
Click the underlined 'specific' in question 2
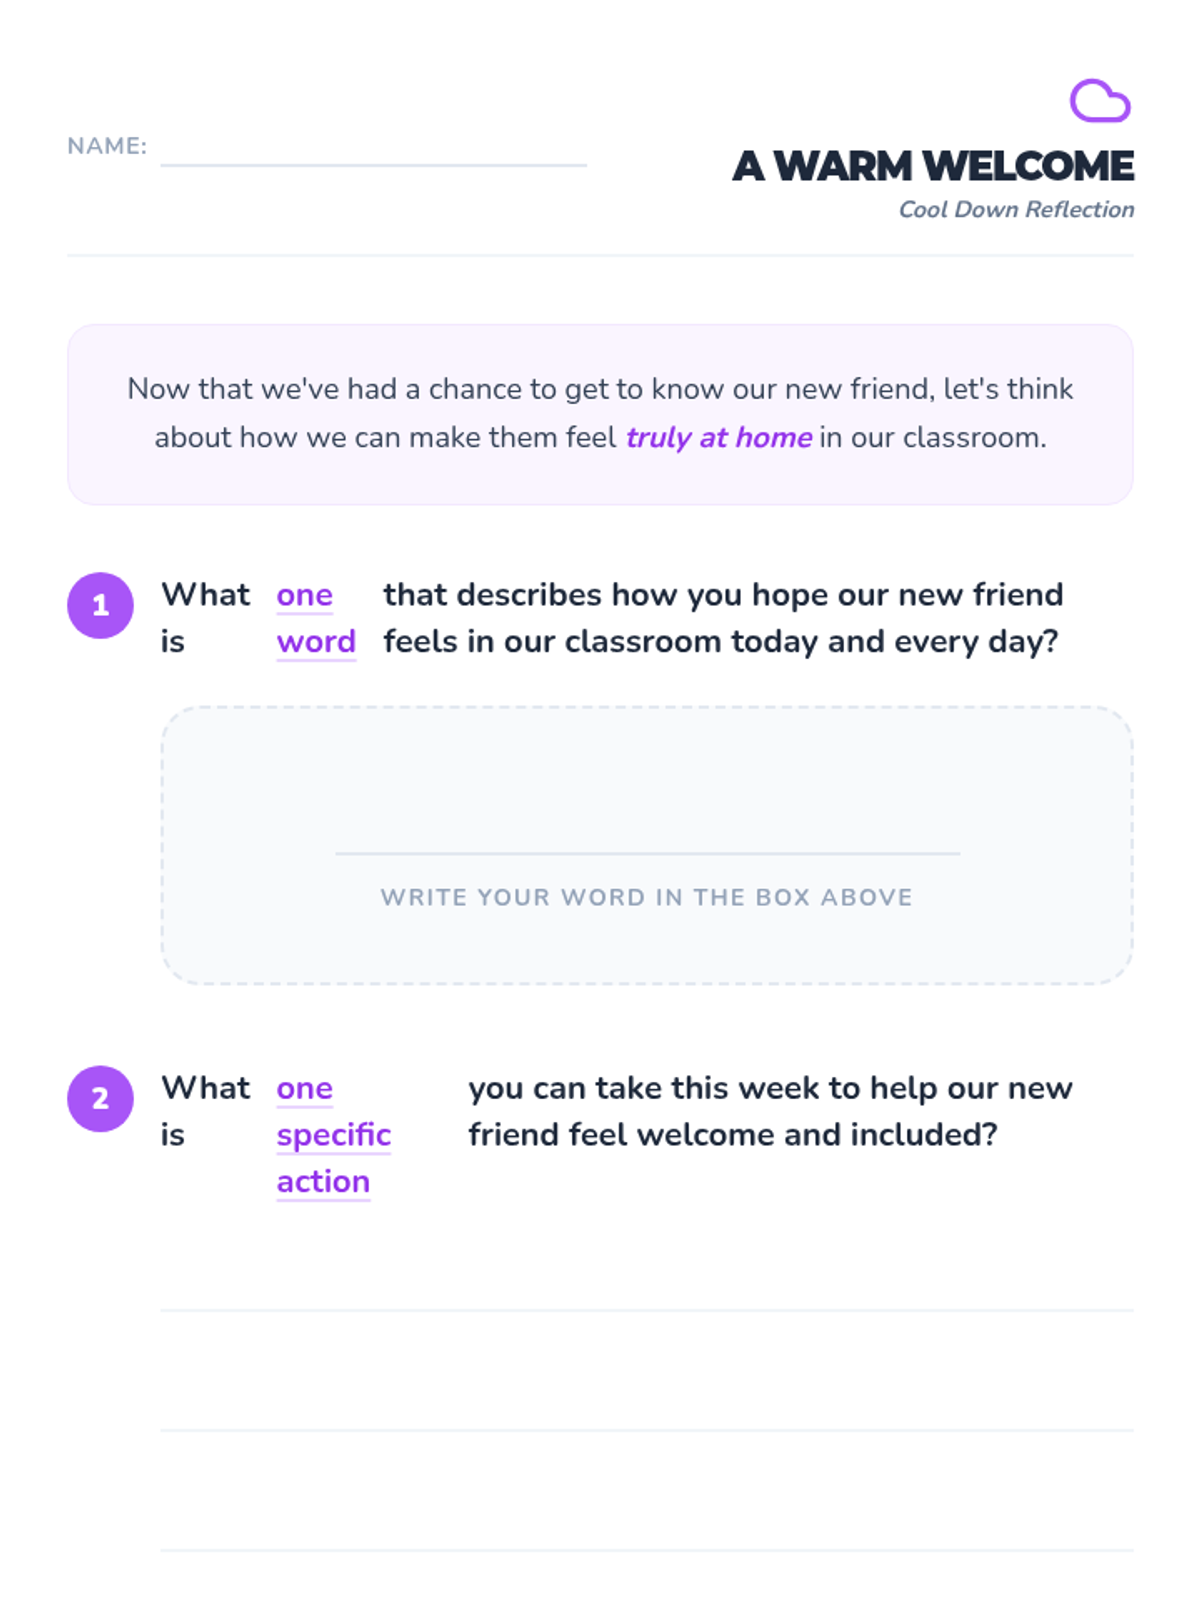point(334,1135)
